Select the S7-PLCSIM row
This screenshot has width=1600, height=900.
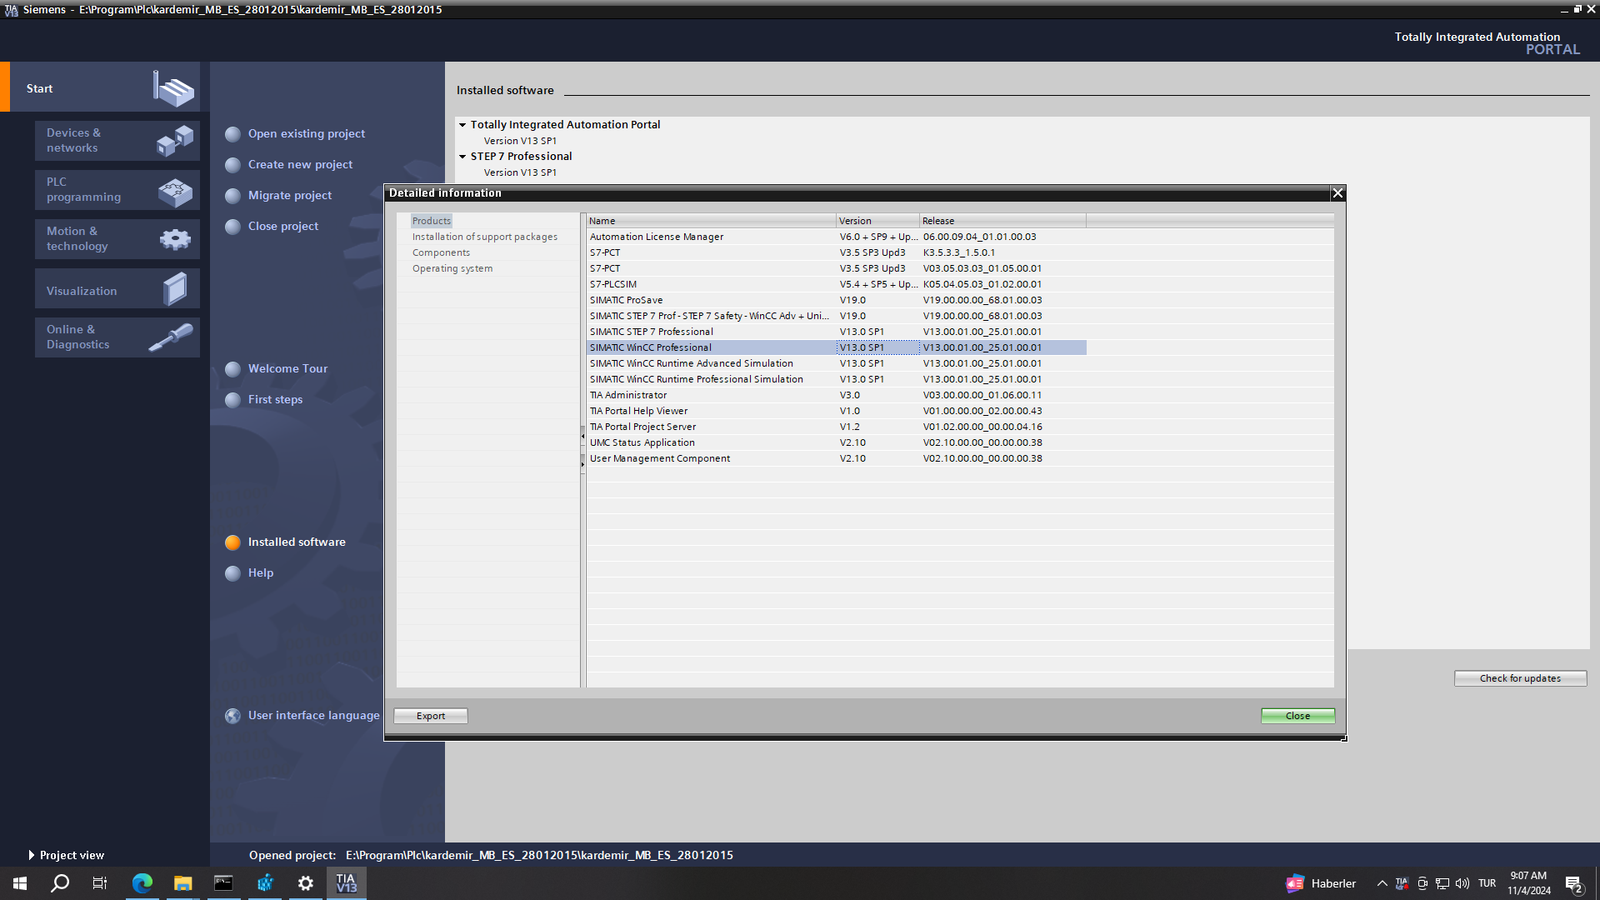836,284
